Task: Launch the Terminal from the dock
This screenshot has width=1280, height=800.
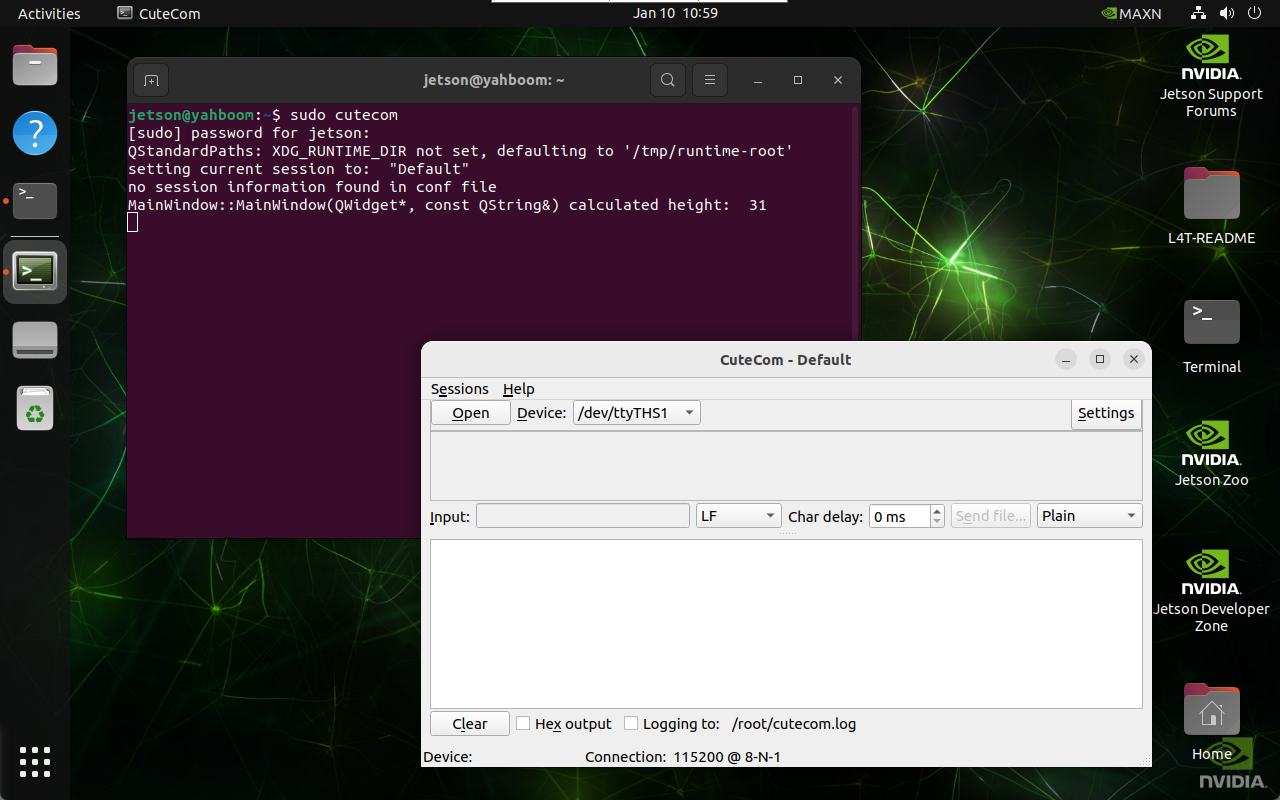Action: point(35,201)
